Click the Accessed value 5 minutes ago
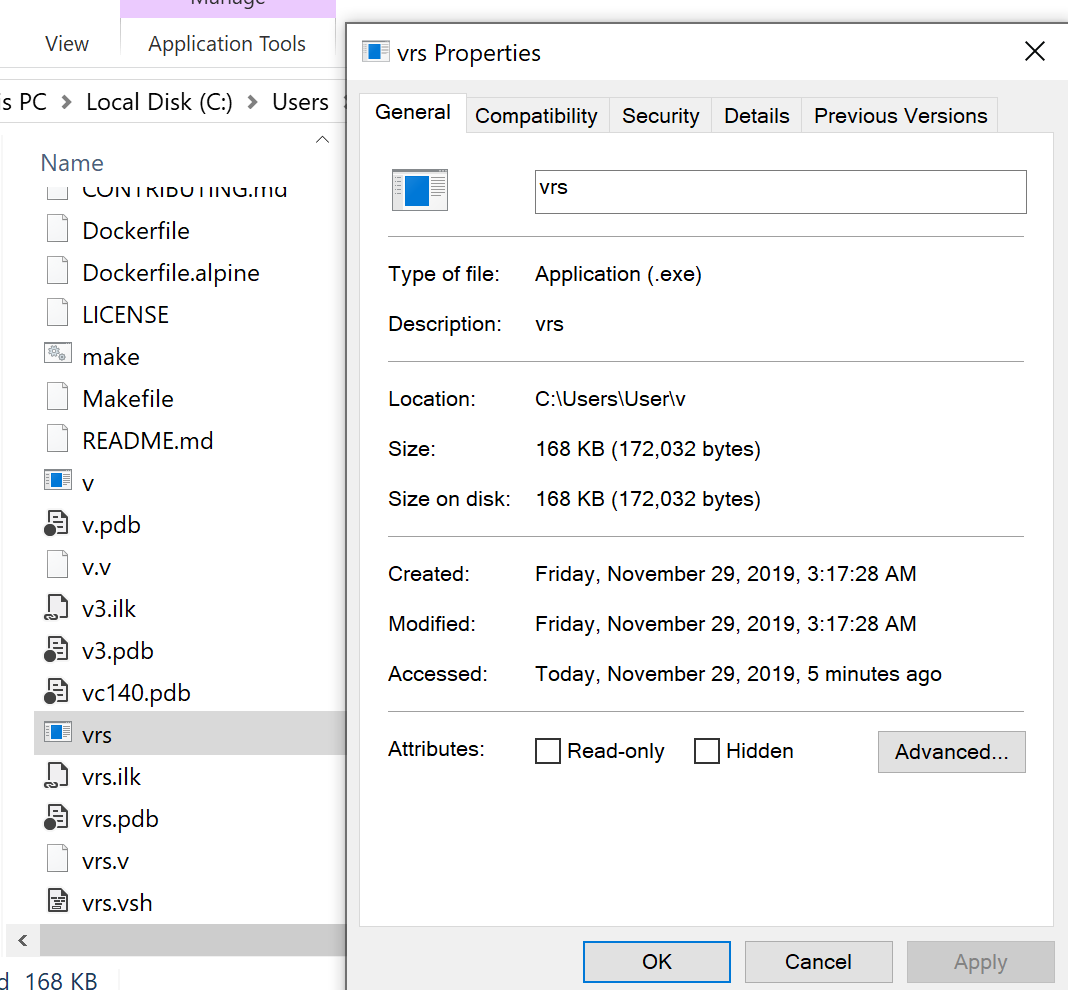The width and height of the screenshot is (1068, 990). coord(738,674)
